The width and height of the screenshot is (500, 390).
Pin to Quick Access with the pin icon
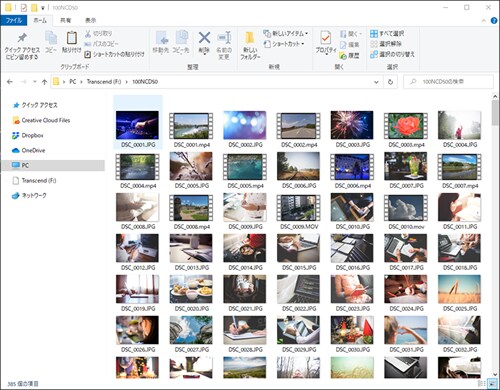click(x=22, y=38)
